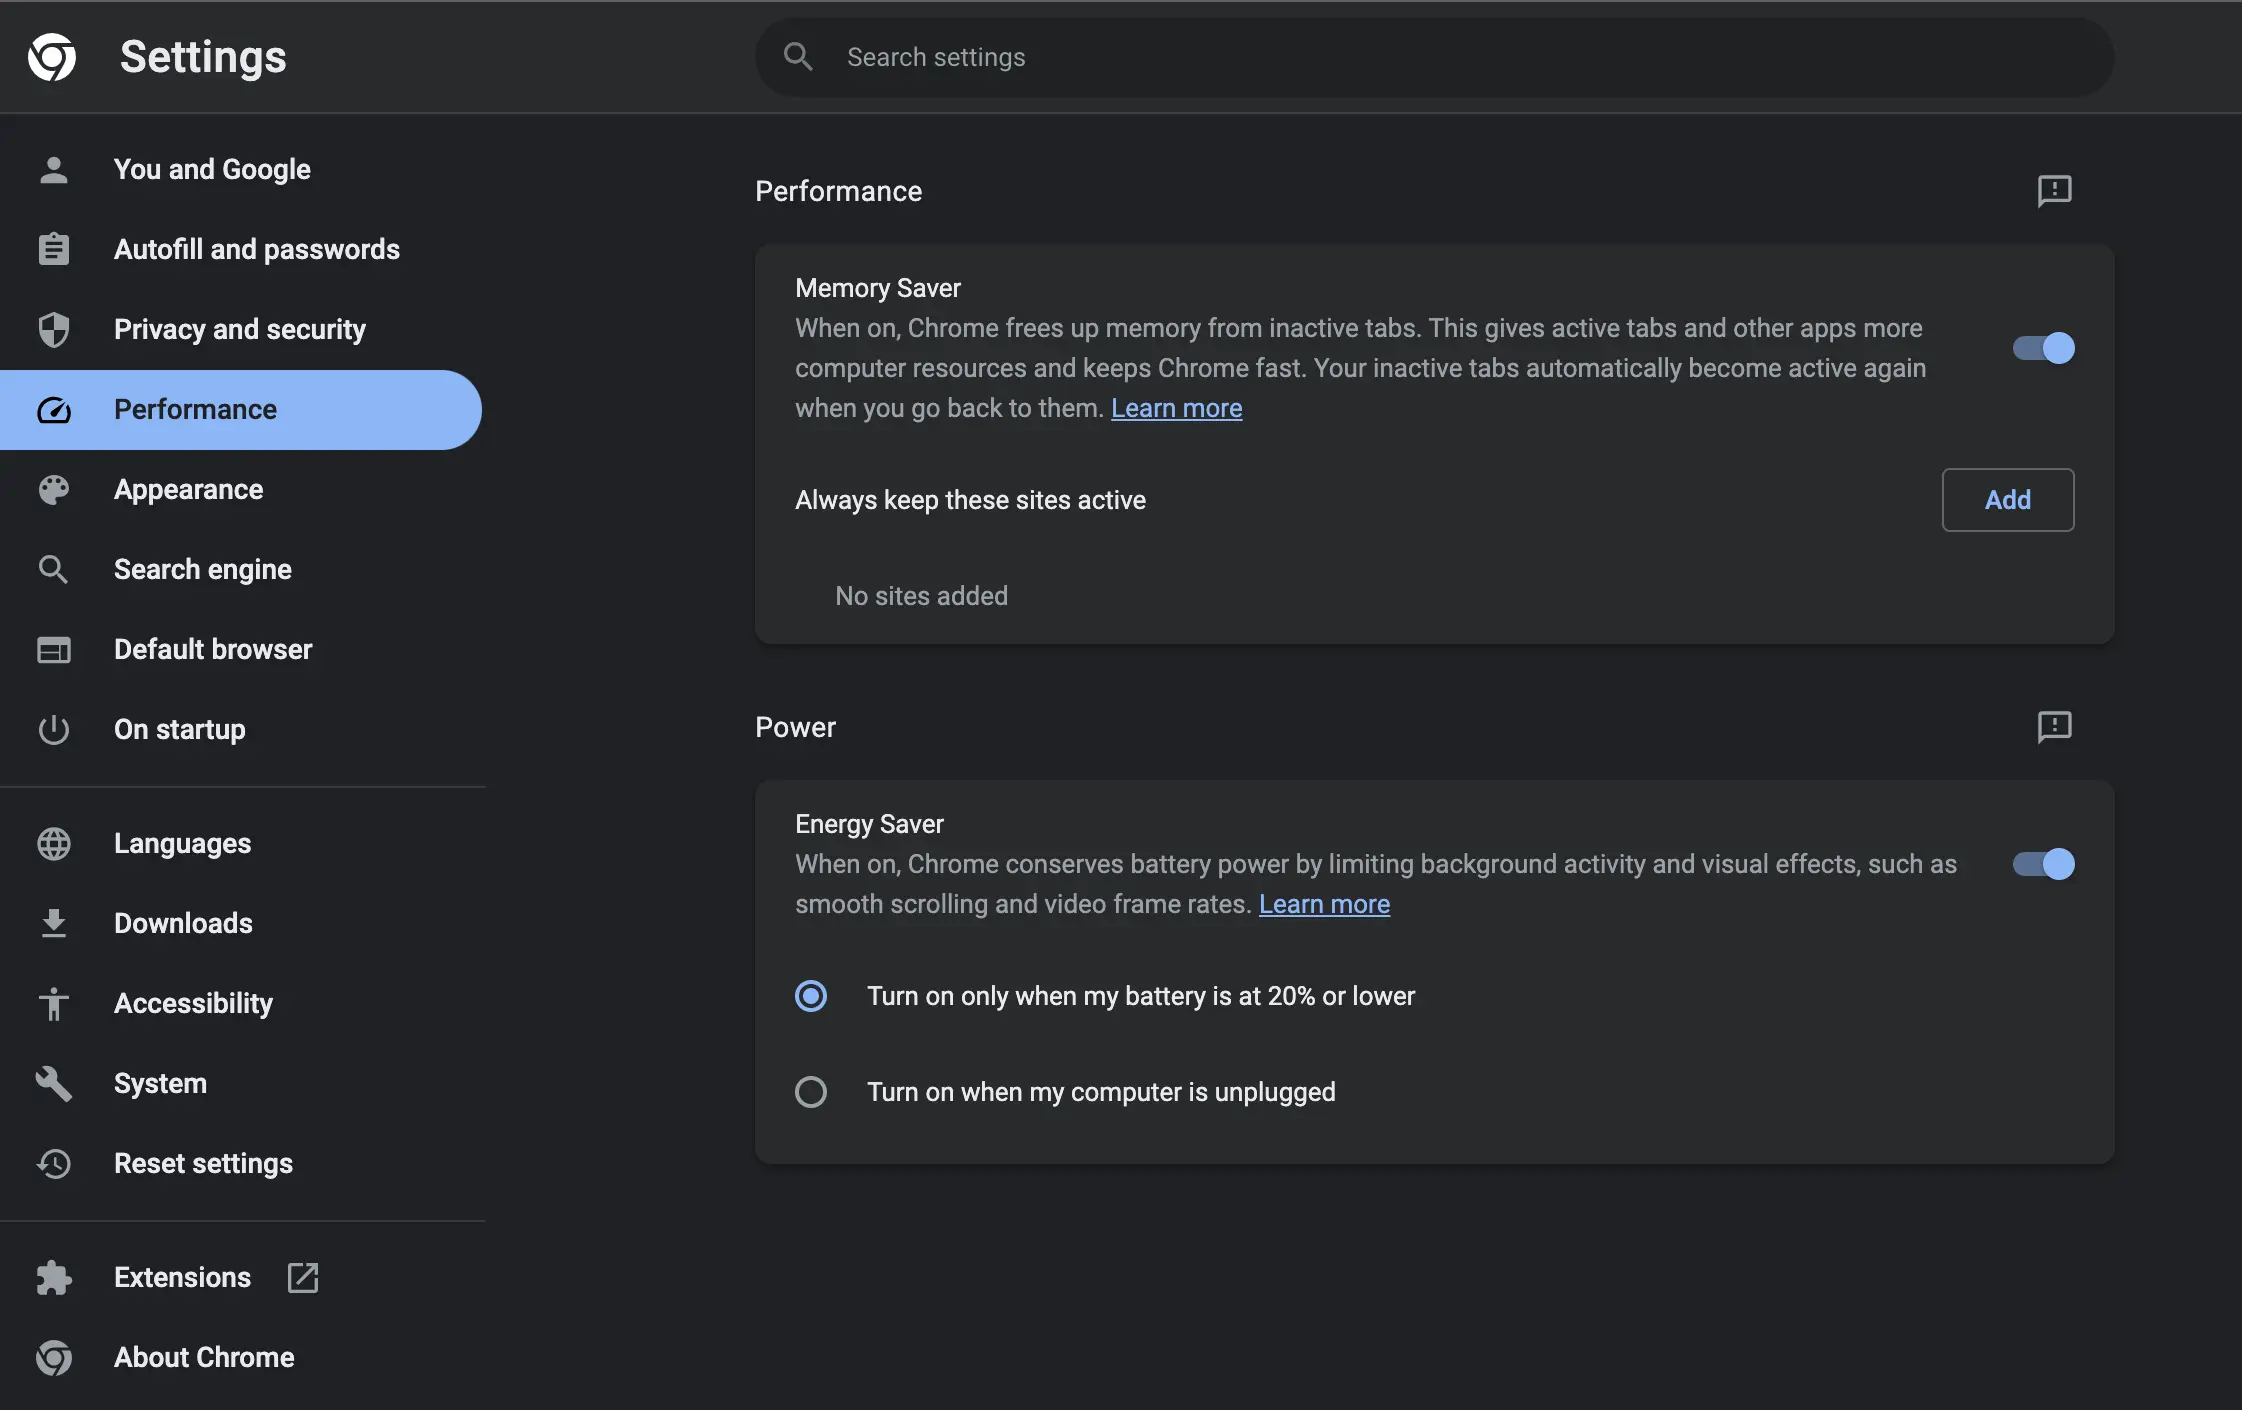Open the Autofill and passwords section
Viewport: 2242px width, 1410px height.
pyautogui.click(x=256, y=249)
